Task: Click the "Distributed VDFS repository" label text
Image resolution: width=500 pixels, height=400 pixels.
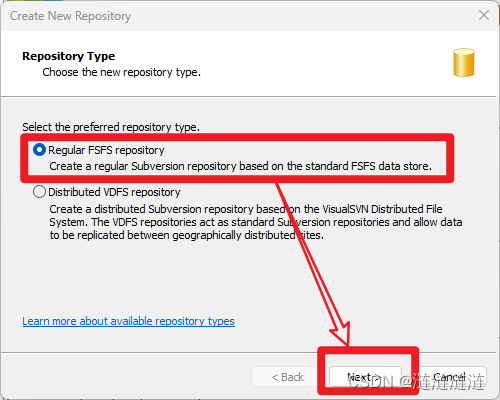Action: pyautogui.click(x=114, y=192)
